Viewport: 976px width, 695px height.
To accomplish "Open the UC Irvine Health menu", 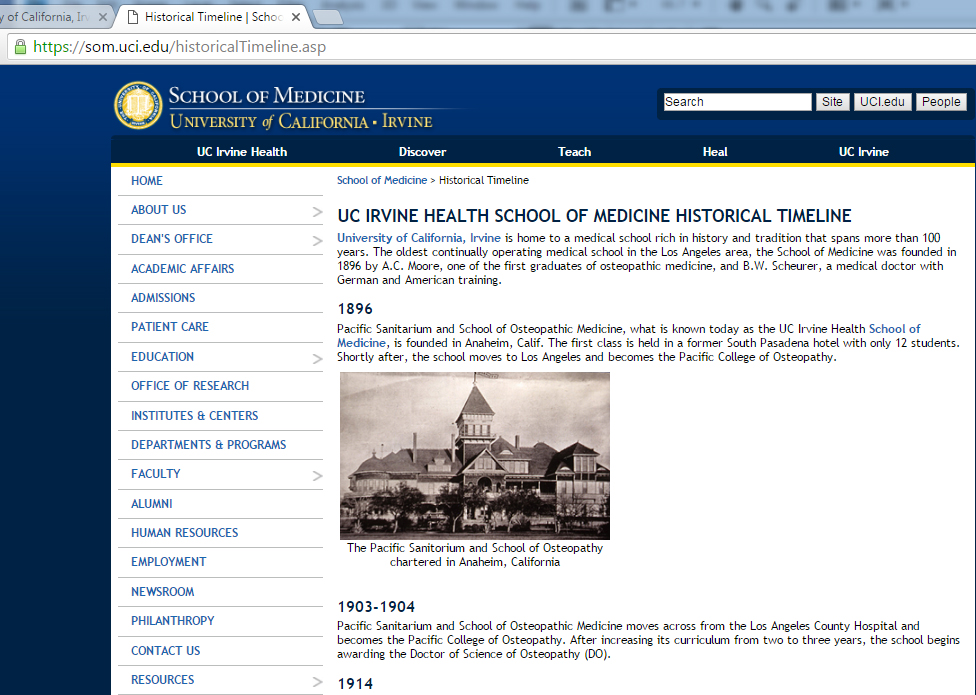I will coord(241,152).
